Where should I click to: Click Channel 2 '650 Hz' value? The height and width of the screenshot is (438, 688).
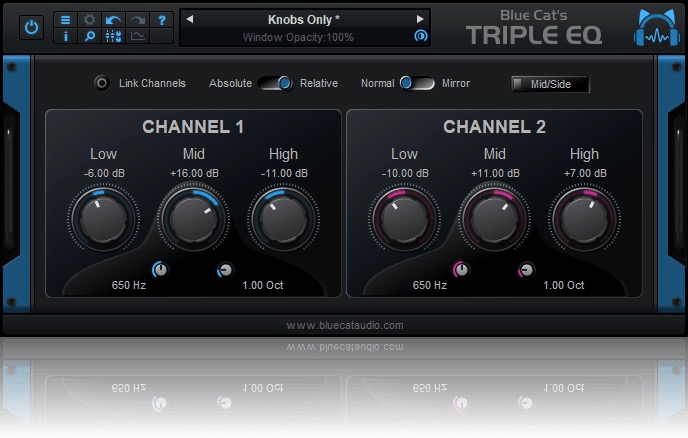click(430, 285)
